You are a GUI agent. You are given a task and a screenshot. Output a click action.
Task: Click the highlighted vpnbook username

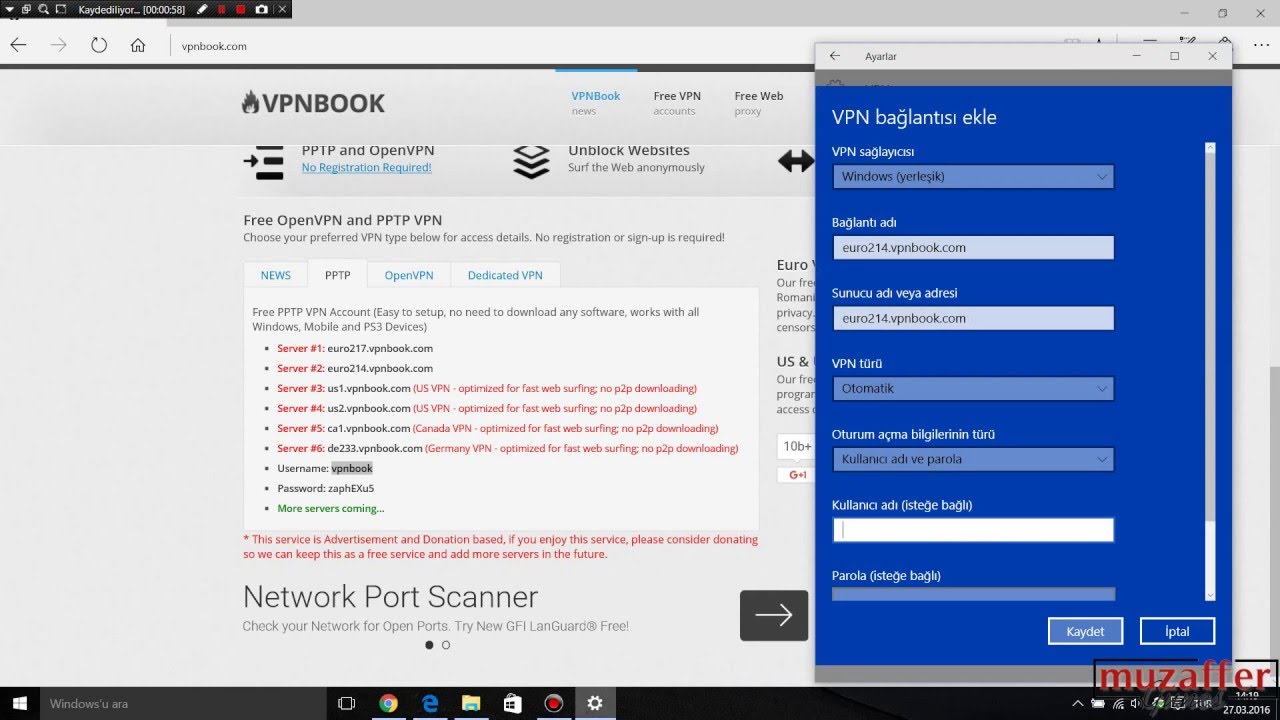click(352, 468)
